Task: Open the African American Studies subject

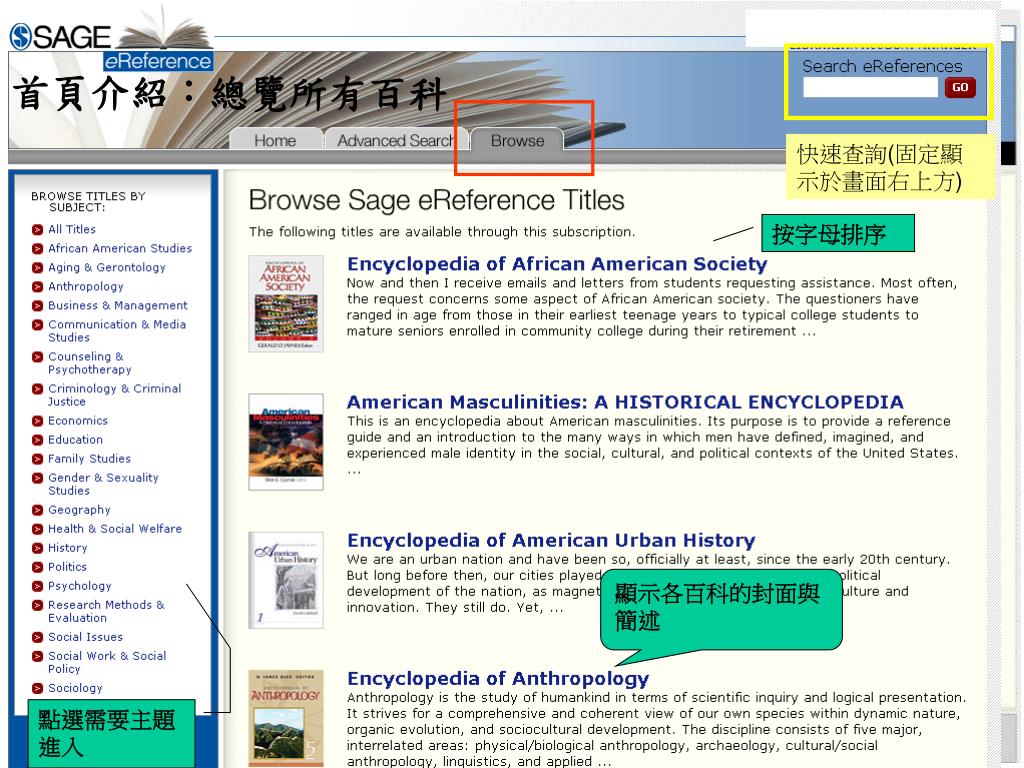Action: [120, 248]
